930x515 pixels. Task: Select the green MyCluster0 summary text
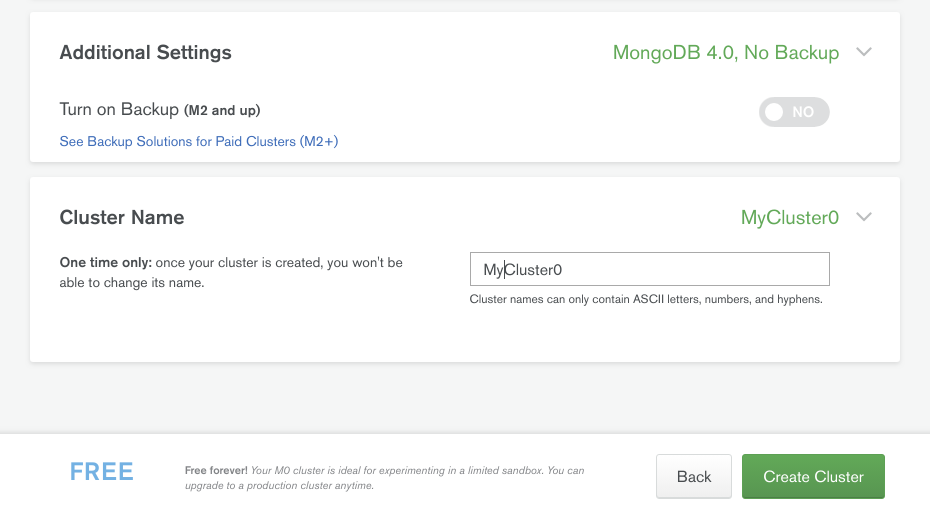pyautogui.click(x=789, y=217)
